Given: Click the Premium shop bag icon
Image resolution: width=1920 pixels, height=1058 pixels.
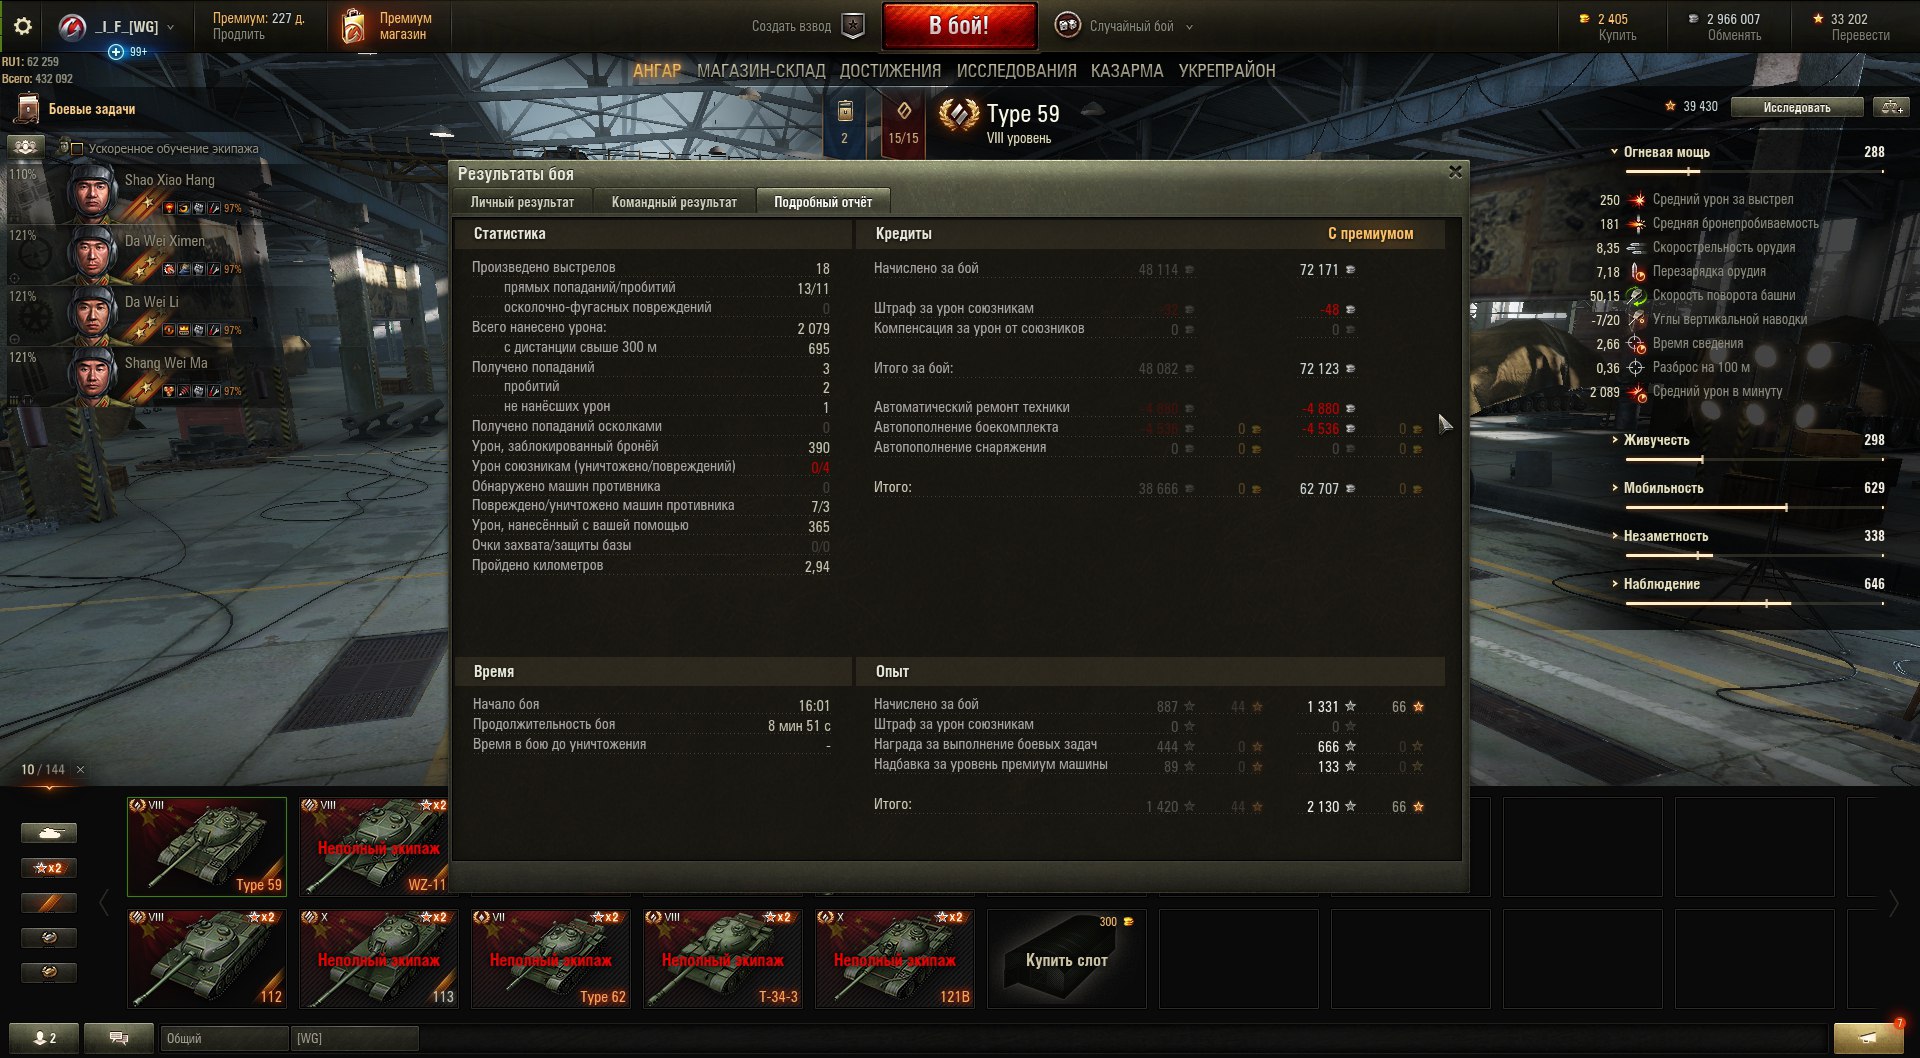Looking at the screenshot, I should (x=352, y=27).
